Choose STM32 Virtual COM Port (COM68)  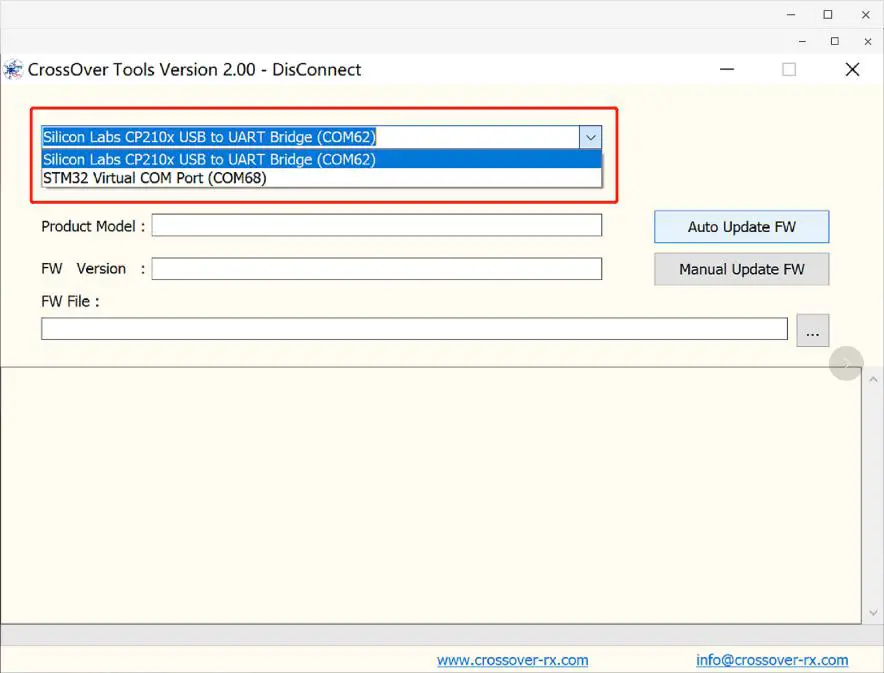coord(321,178)
